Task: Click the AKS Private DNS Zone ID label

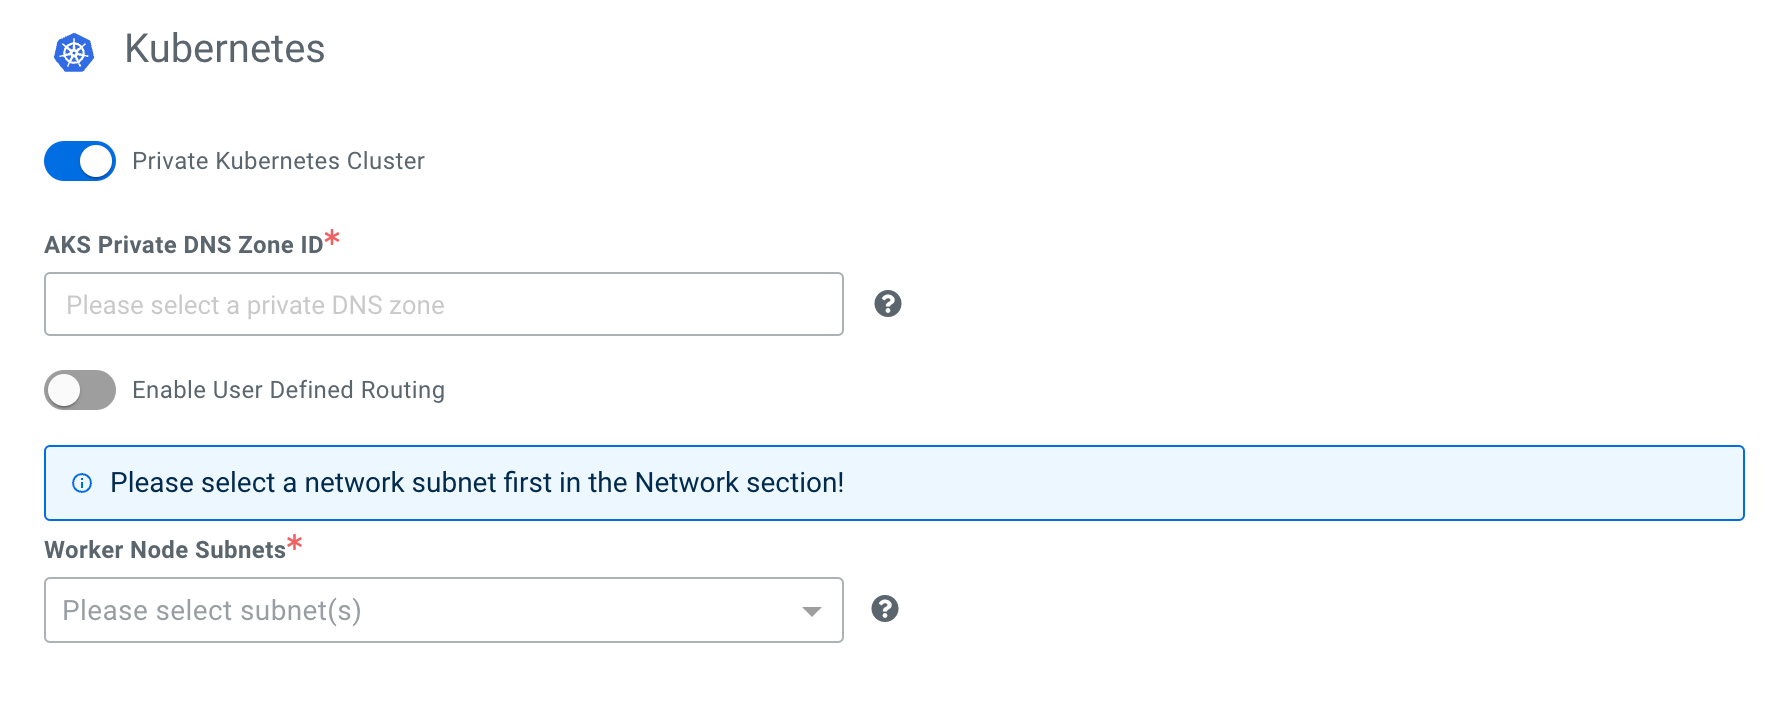Action: tap(183, 244)
